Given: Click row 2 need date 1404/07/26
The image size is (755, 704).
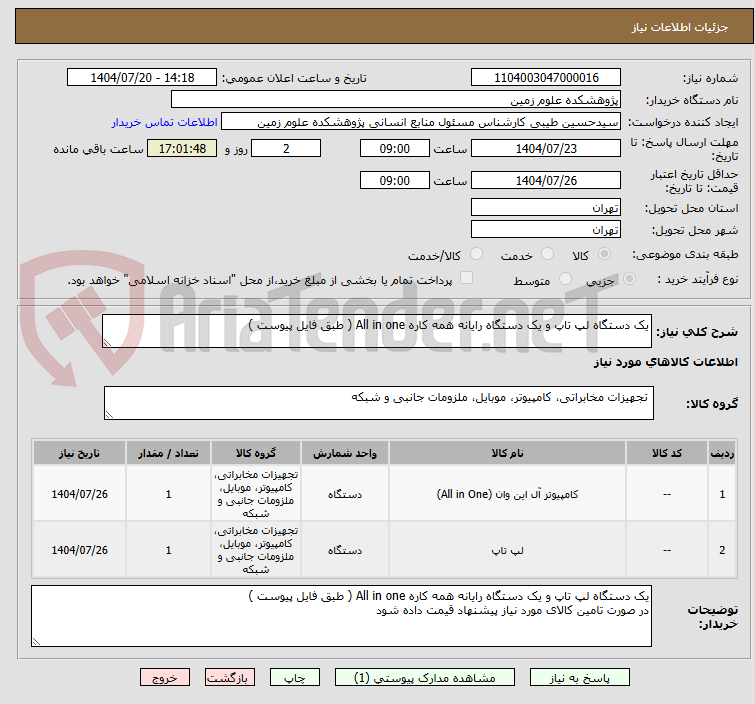Looking at the screenshot, I should (79, 550).
